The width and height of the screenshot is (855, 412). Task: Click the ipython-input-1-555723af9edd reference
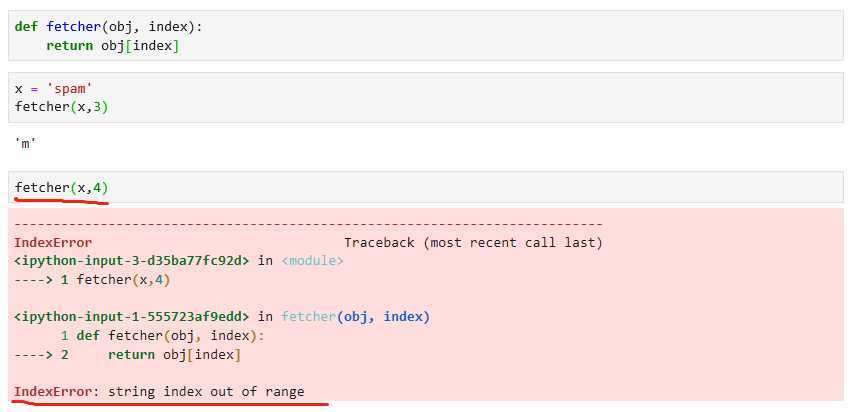point(131,317)
